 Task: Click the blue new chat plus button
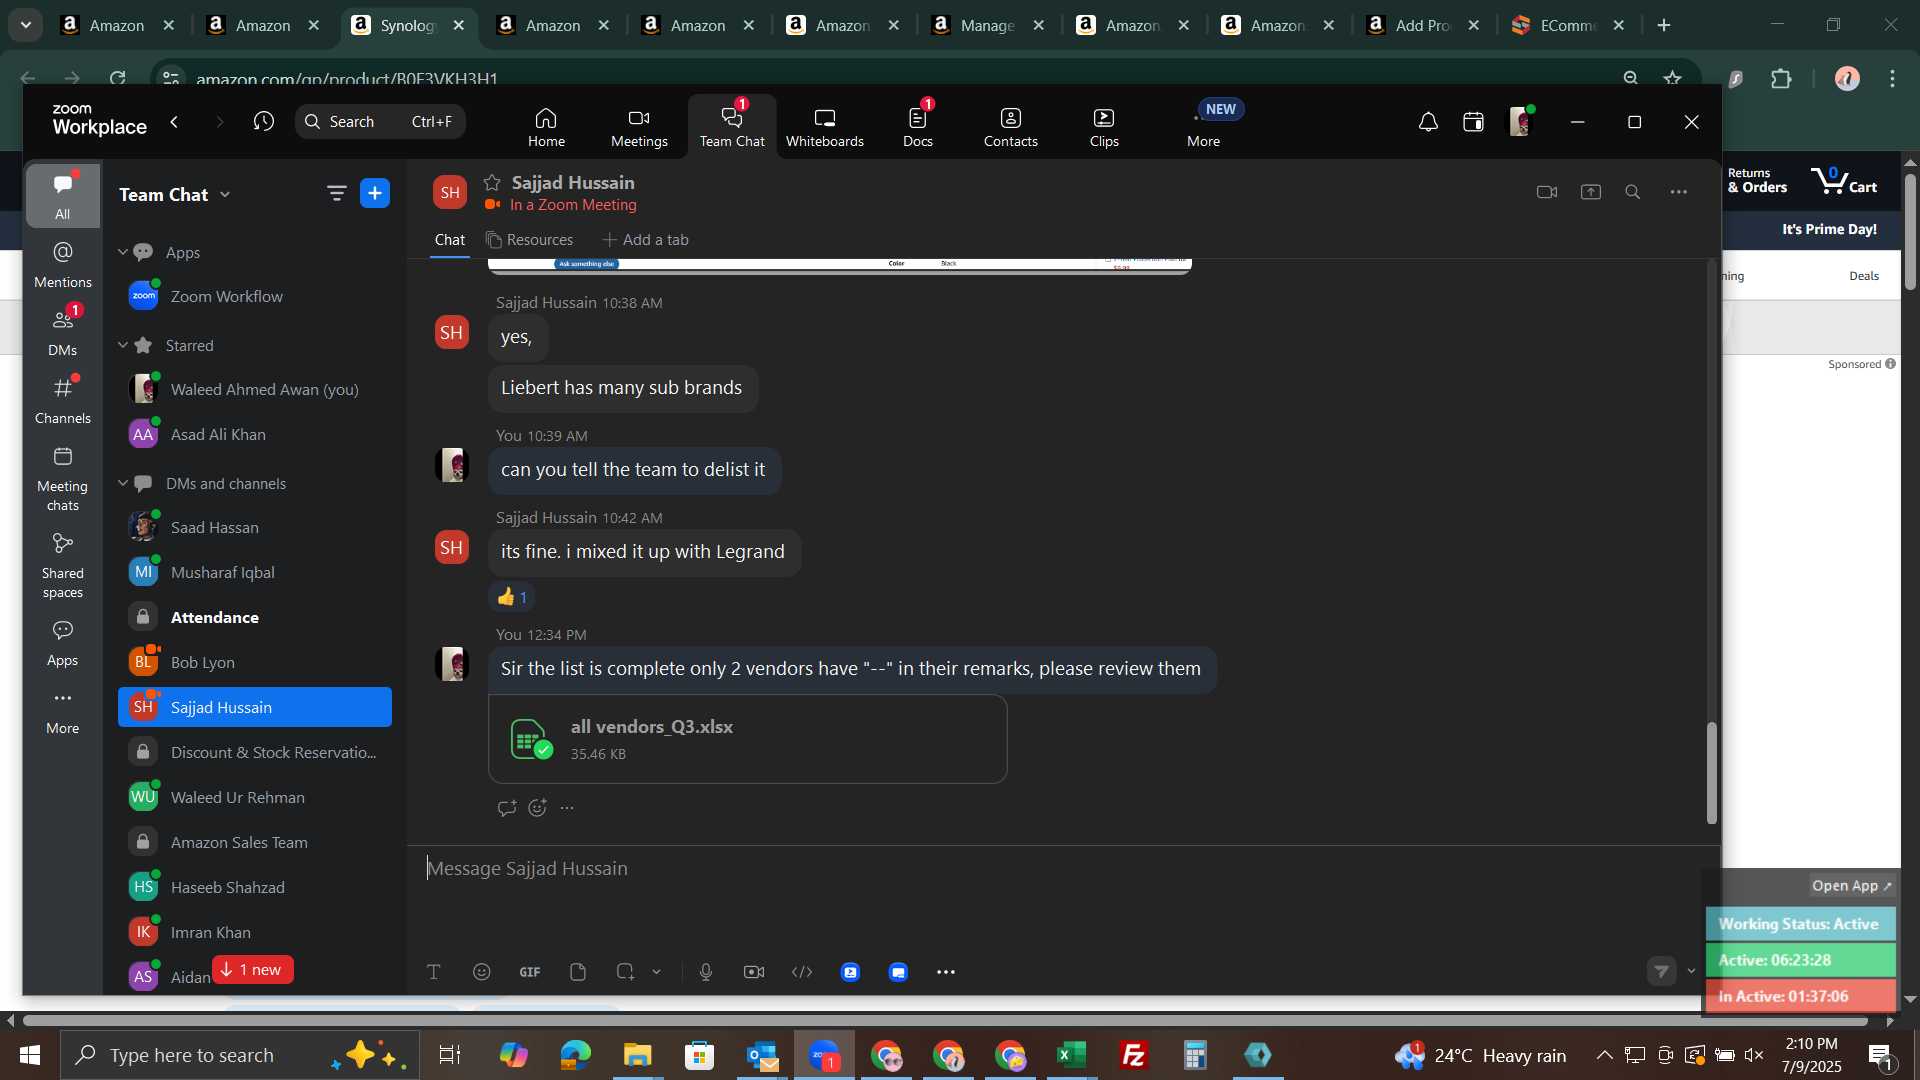click(375, 193)
